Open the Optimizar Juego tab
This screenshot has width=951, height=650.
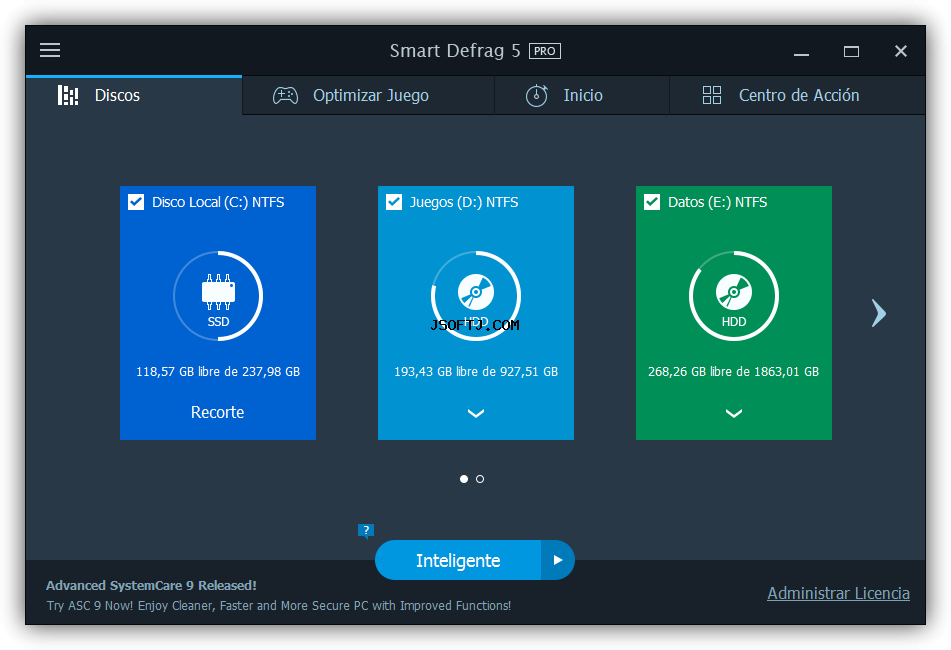368,95
